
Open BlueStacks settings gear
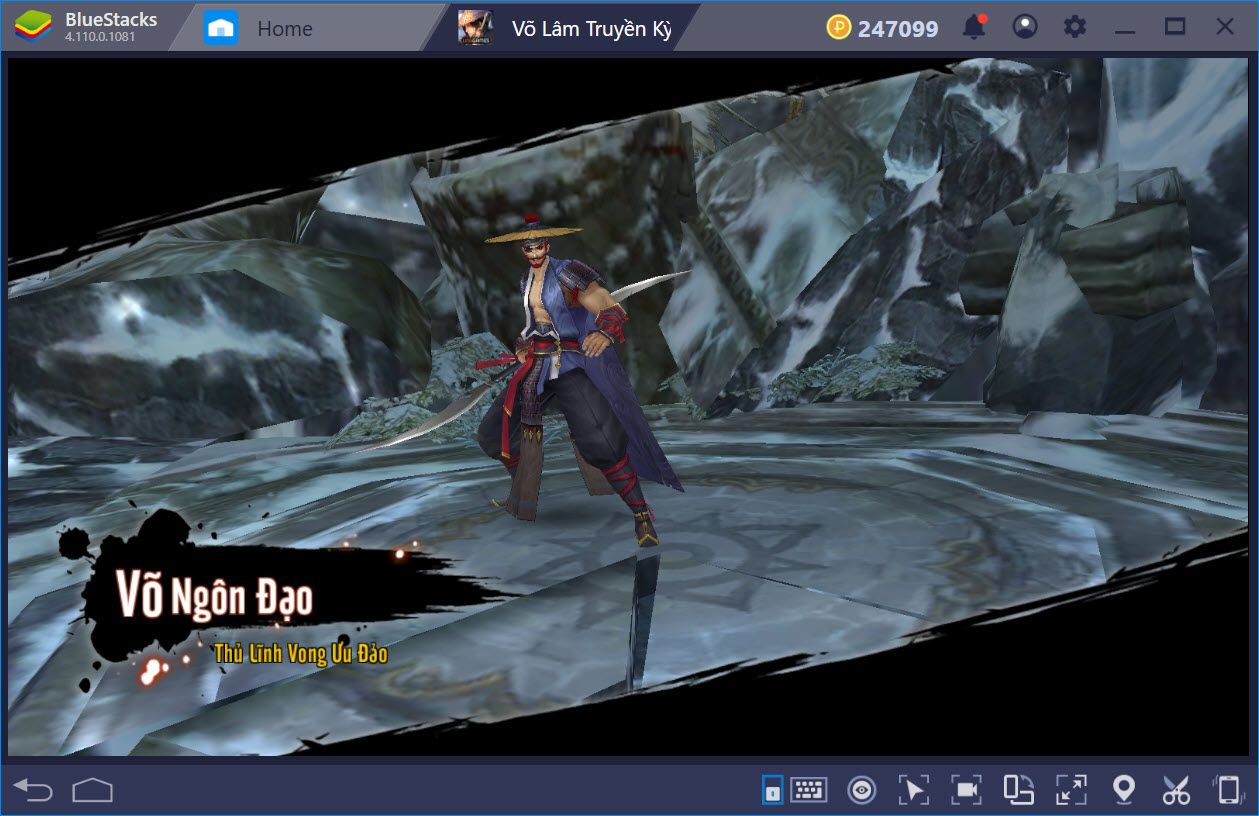pos(1075,27)
